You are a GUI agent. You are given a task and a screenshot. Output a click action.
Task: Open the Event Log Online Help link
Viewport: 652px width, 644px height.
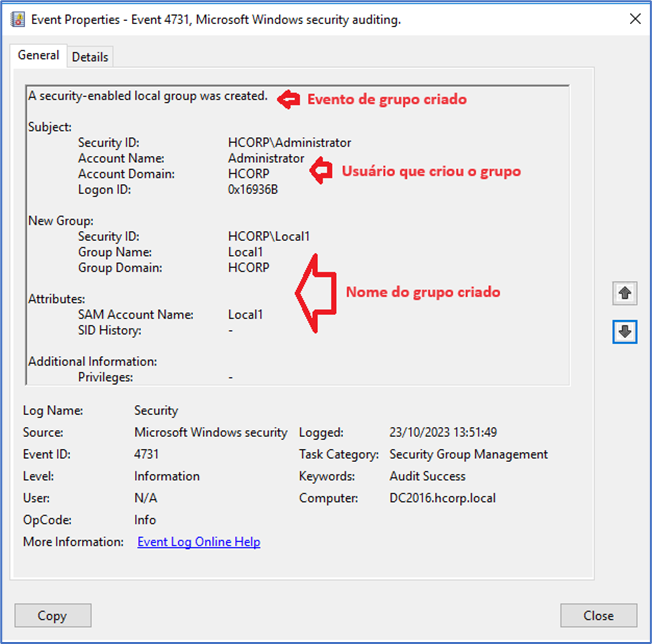point(198,542)
